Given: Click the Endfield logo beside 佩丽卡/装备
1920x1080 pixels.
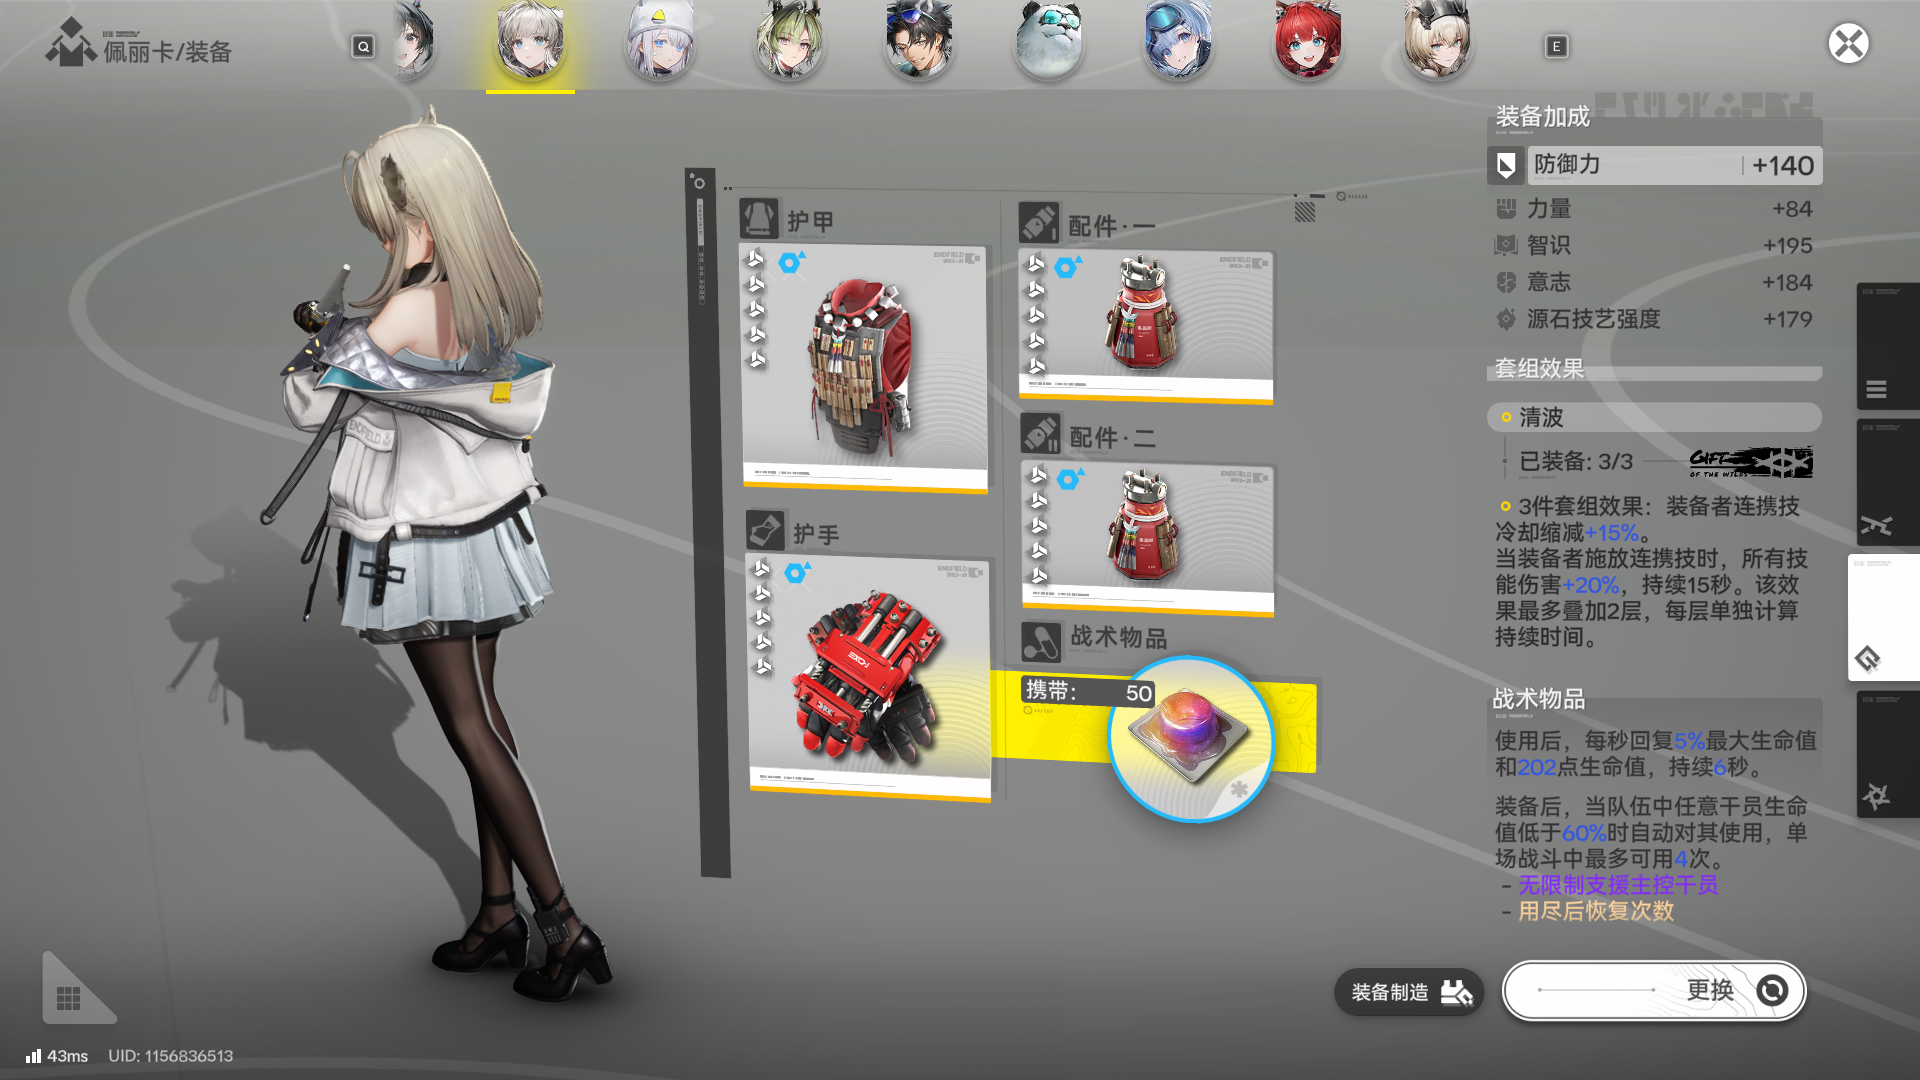Looking at the screenshot, I should point(70,43).
